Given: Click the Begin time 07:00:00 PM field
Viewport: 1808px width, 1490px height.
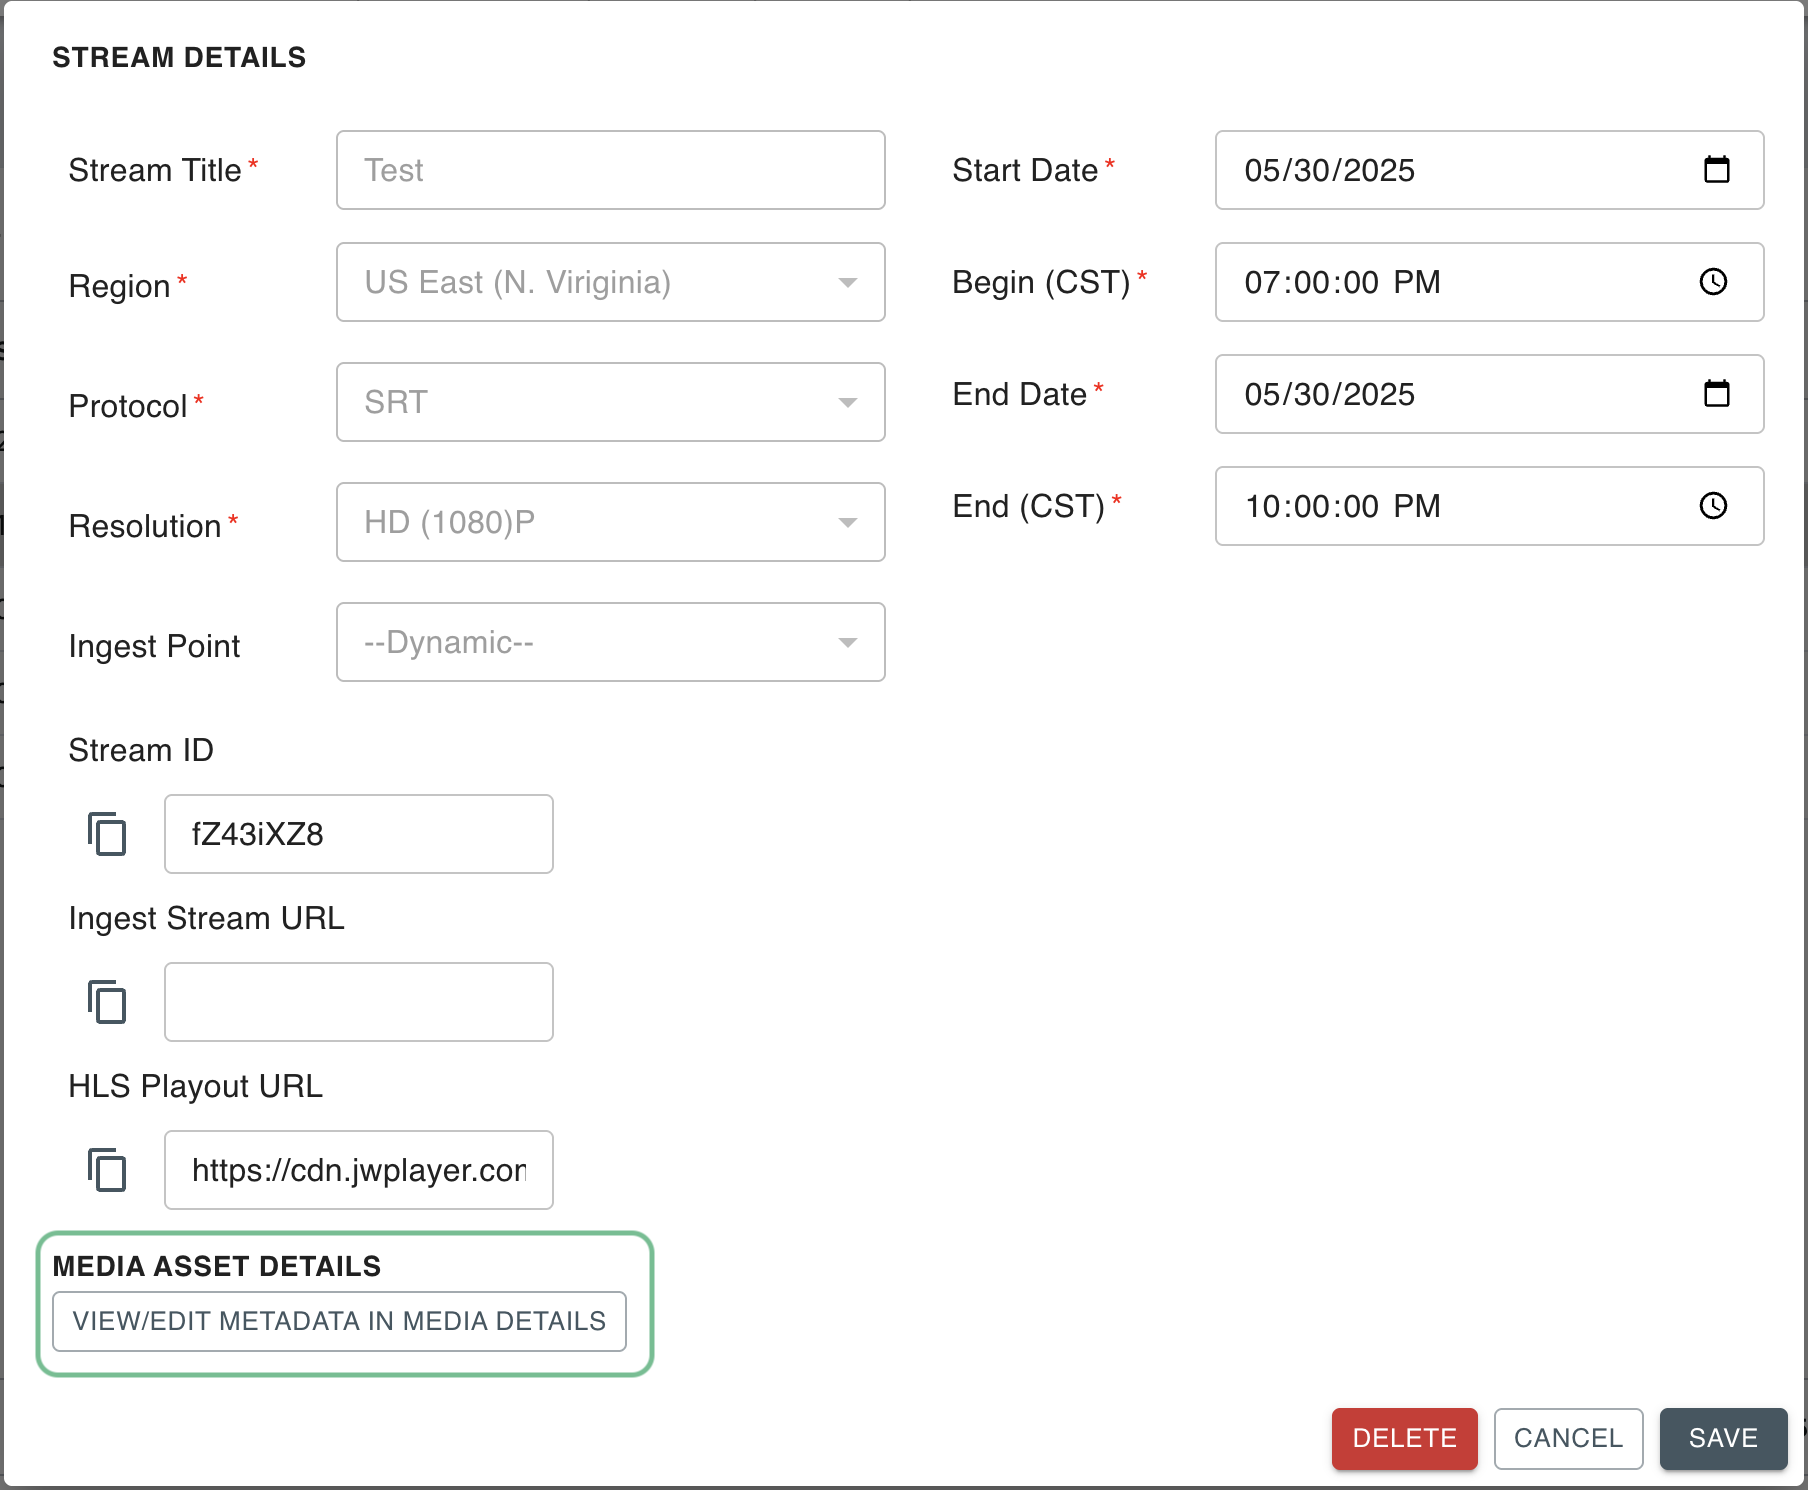Looking at the screenshot, I should (x=1440, y=282).
